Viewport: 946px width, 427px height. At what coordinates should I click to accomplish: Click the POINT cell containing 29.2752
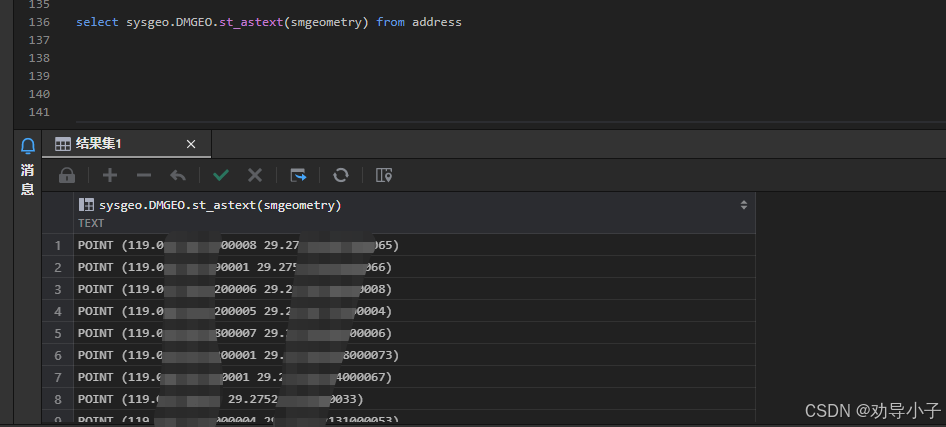click(414, 399)
